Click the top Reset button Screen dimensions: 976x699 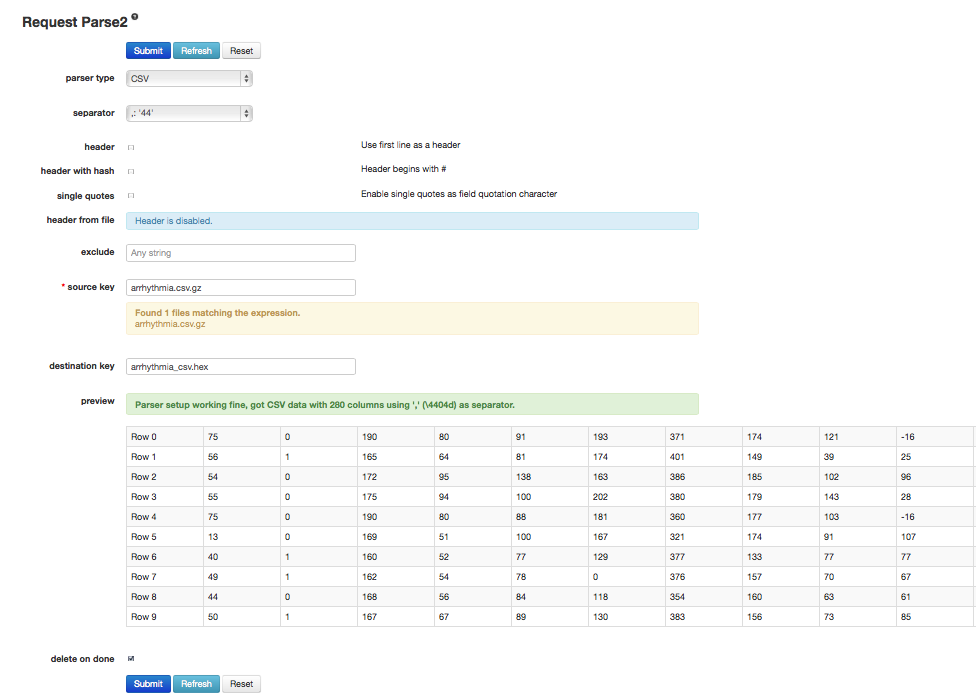click(241, 50)
